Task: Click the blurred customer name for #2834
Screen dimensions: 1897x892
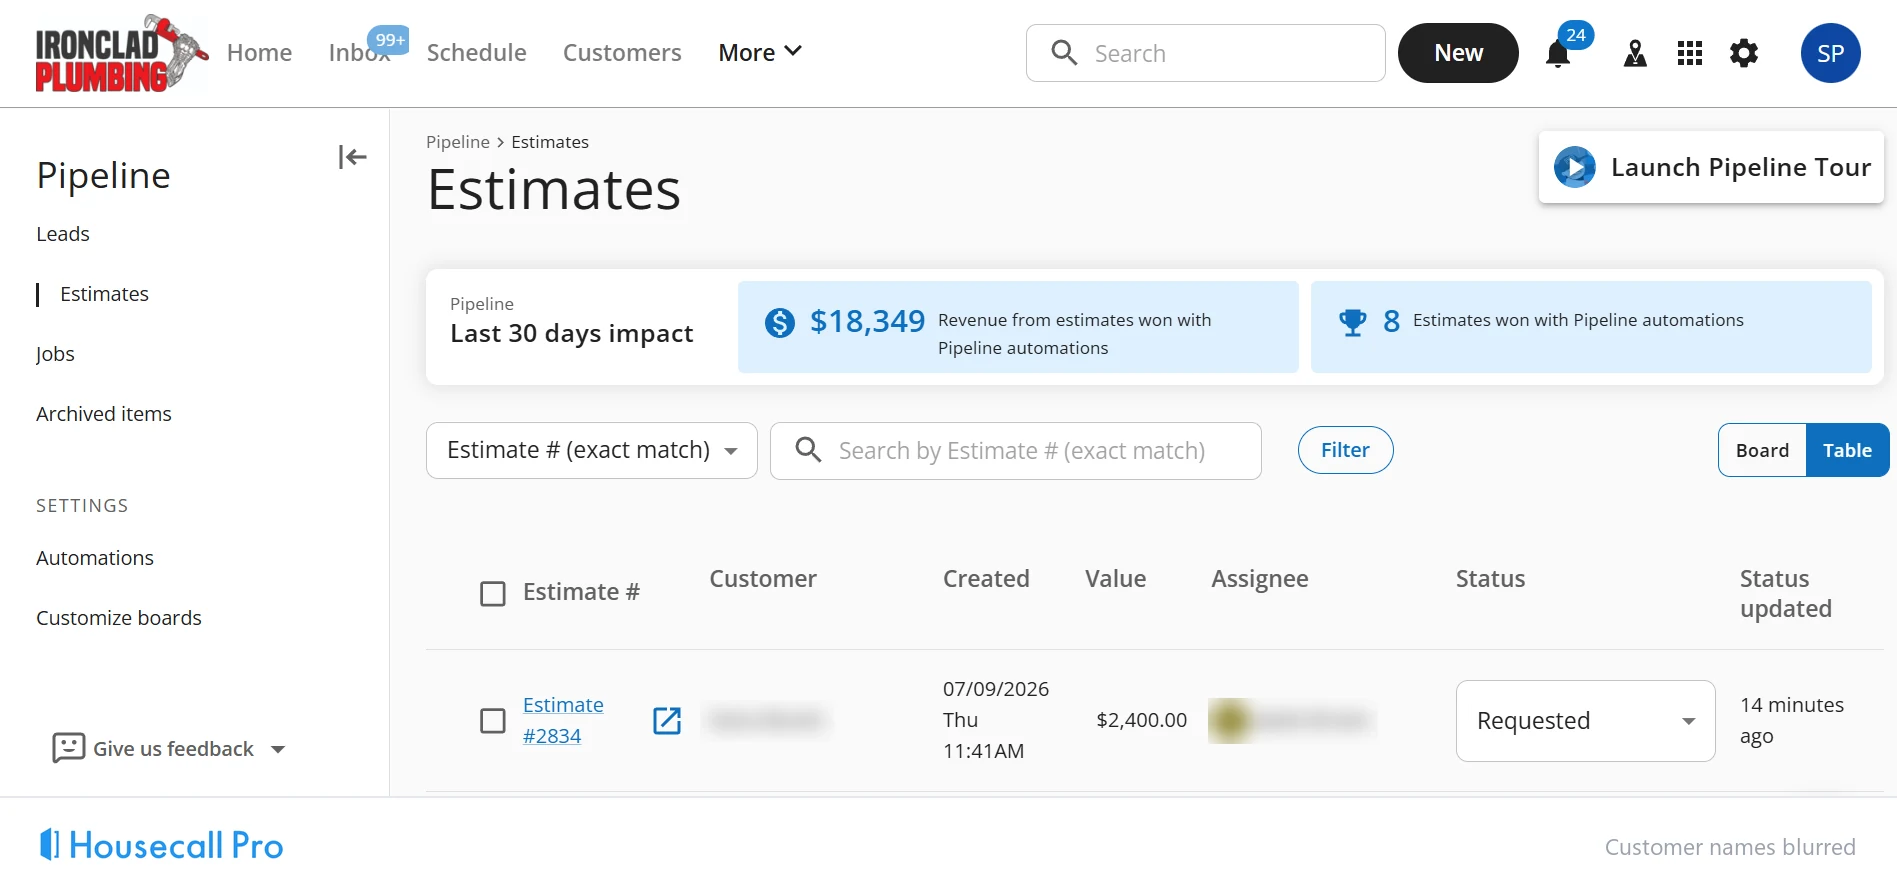Action: (x=767, y=720)
